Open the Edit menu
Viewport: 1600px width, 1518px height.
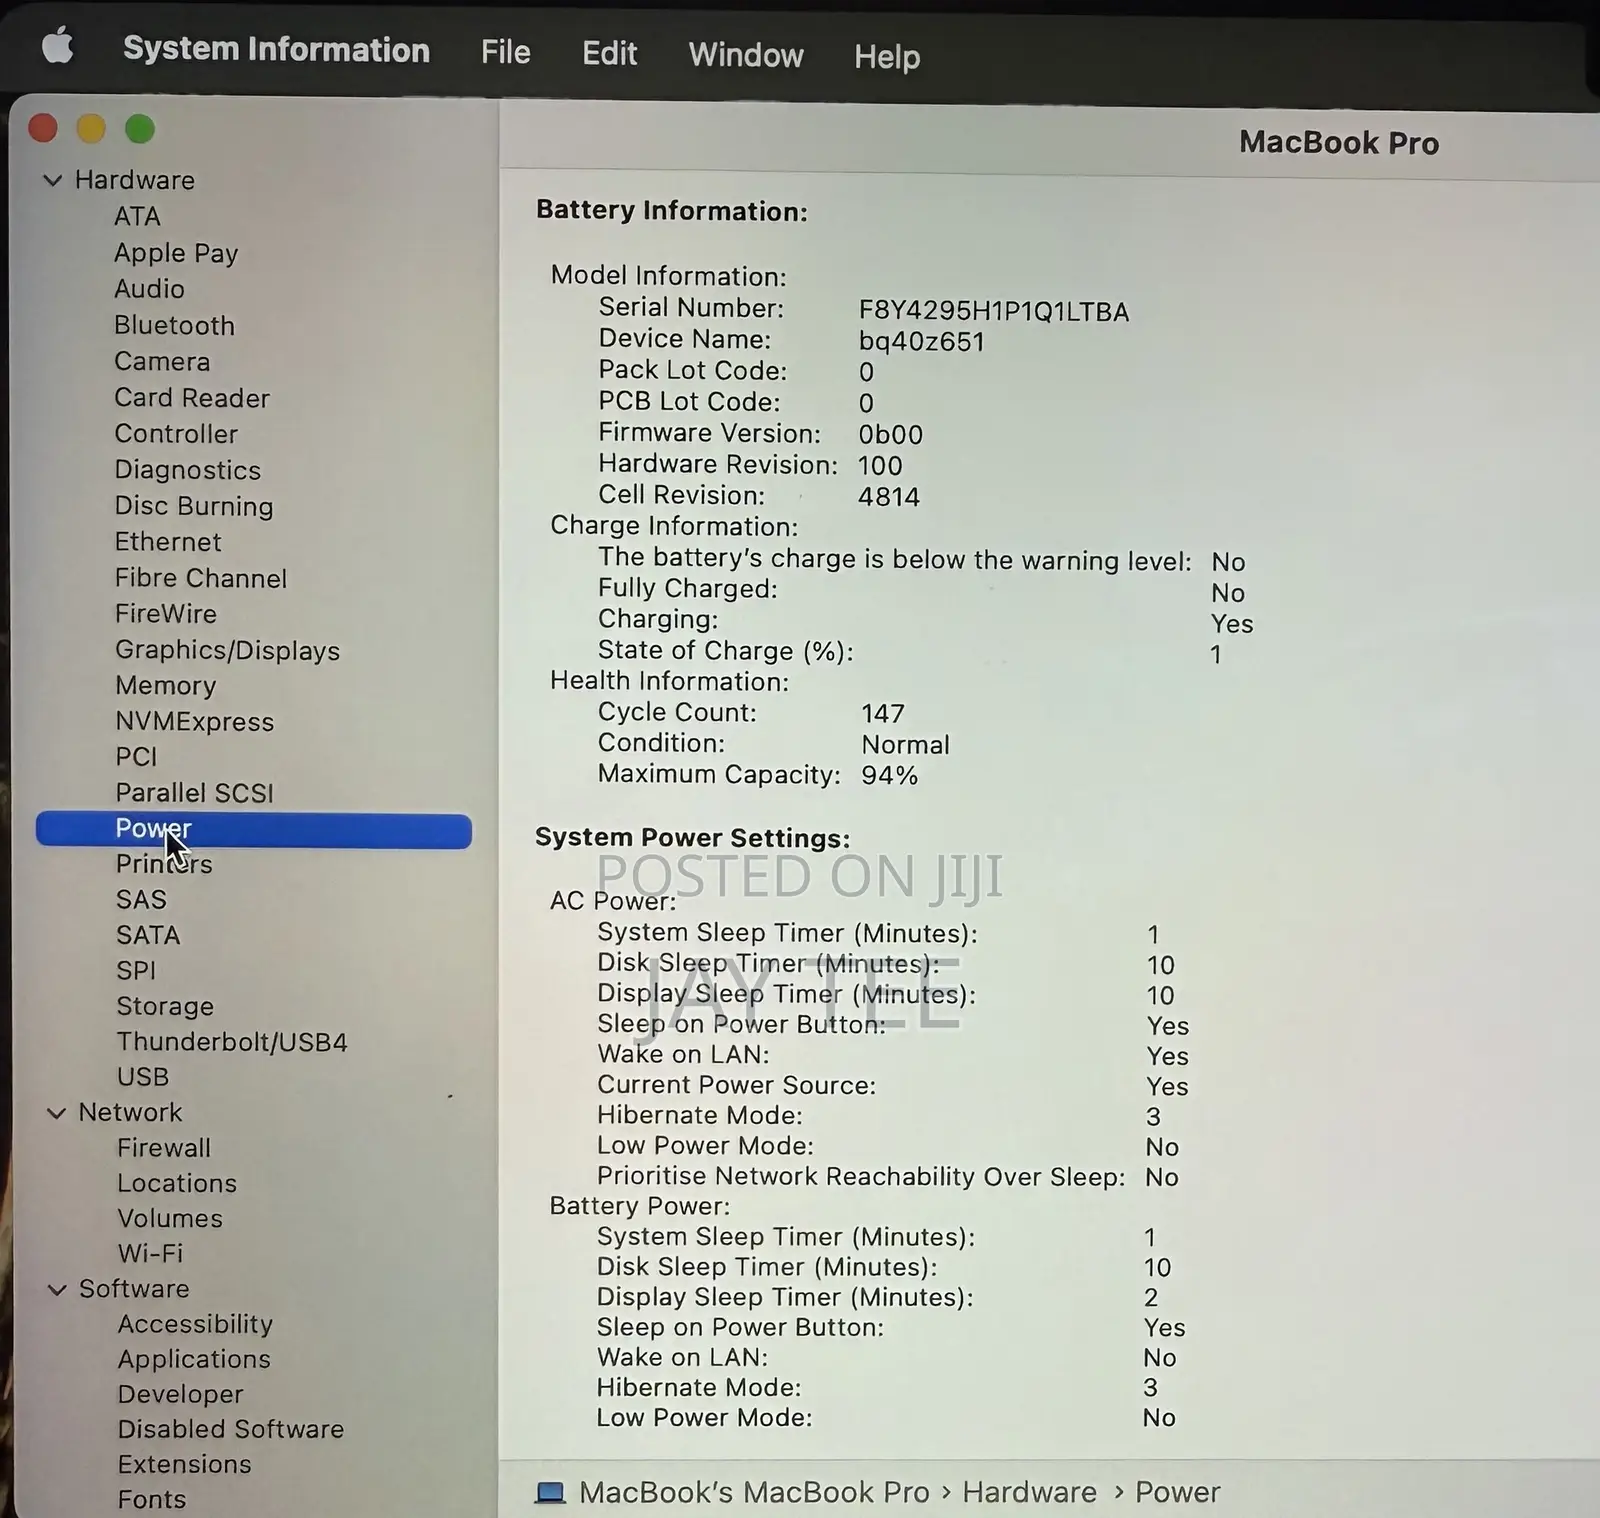[x=609, y=53]
